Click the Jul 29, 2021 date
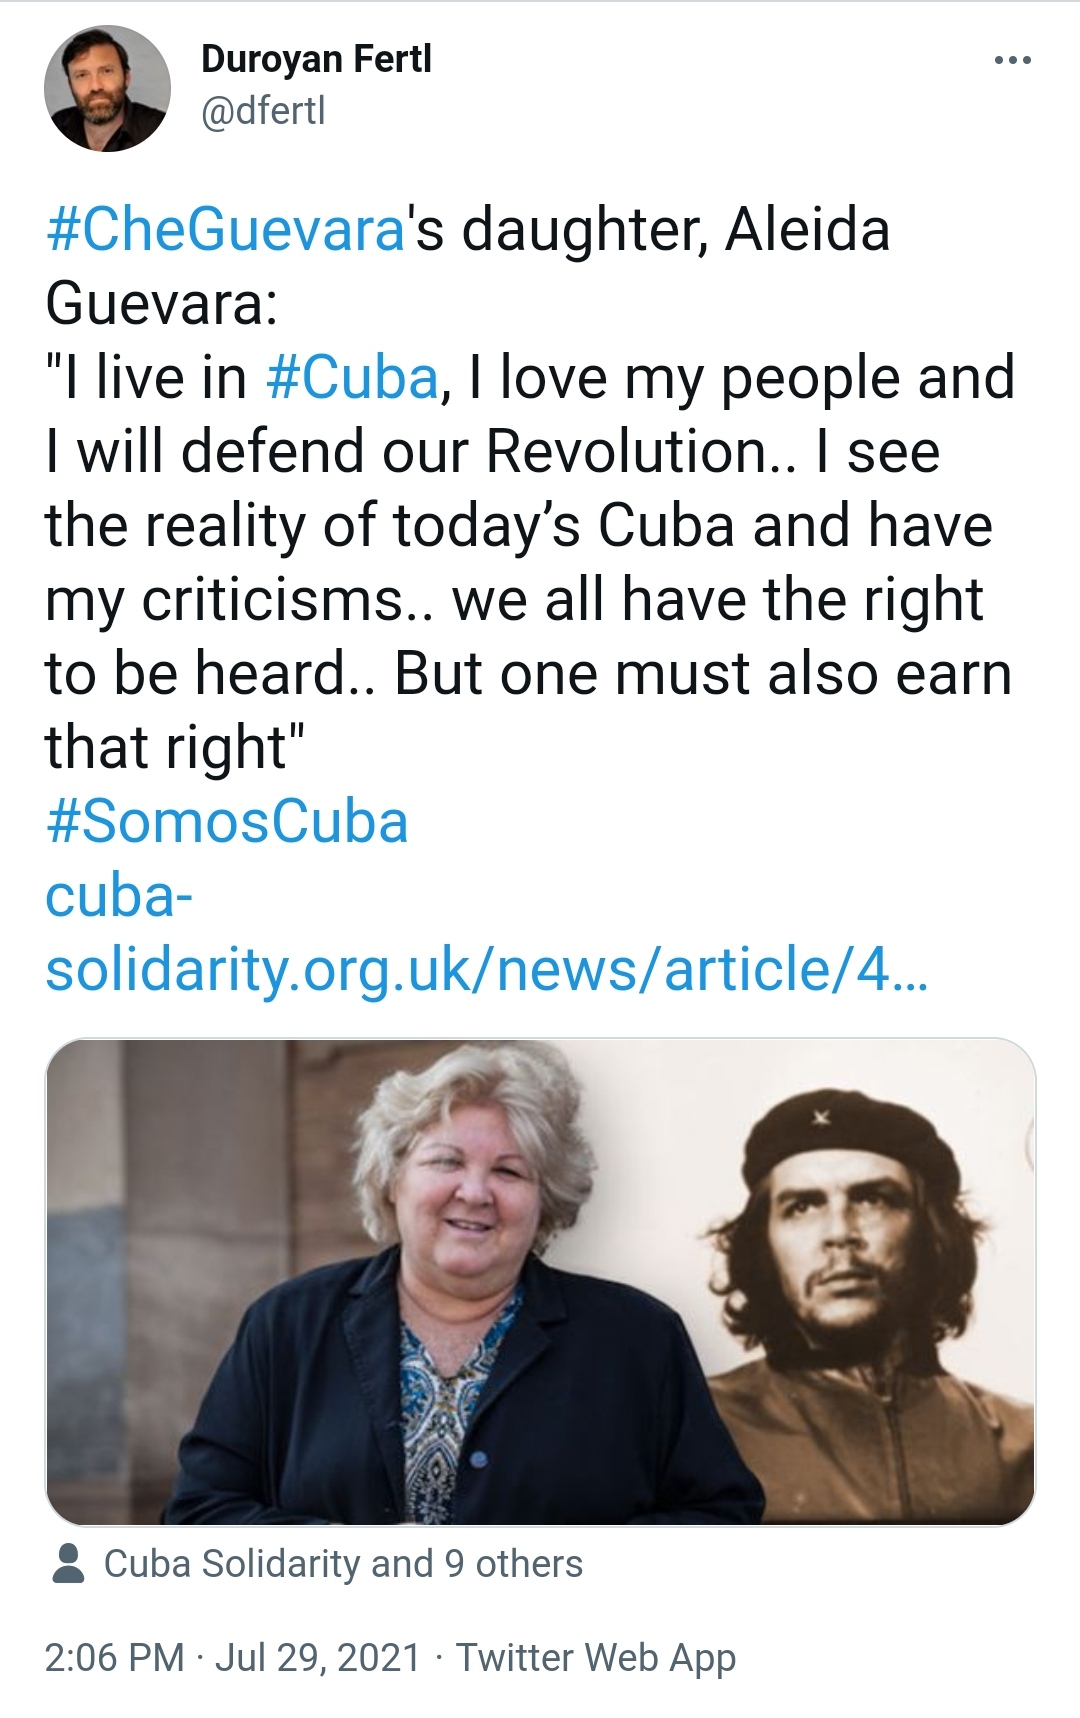This screenshot has height=1718, width=1080. 318,1657
